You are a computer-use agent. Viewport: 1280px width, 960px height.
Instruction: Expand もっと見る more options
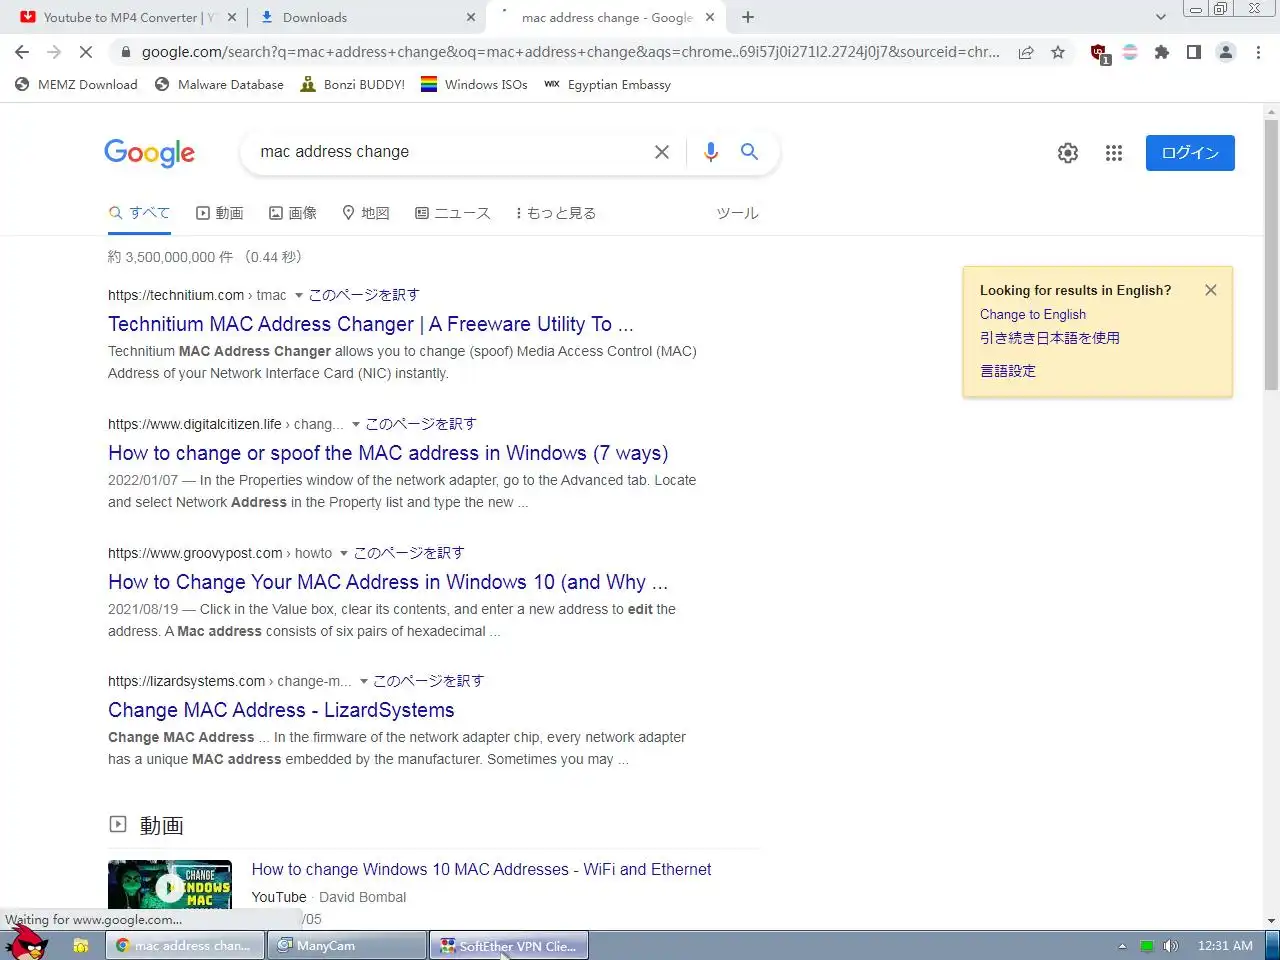tap(555, 213)
